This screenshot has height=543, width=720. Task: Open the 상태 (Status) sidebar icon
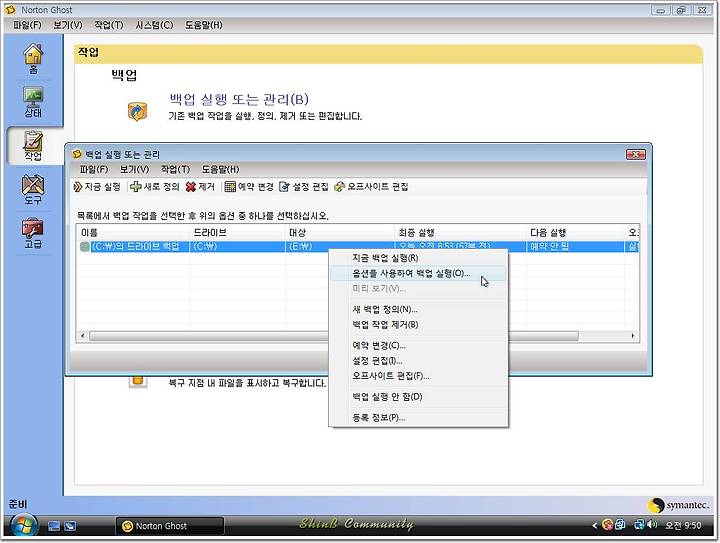[33, 102]
